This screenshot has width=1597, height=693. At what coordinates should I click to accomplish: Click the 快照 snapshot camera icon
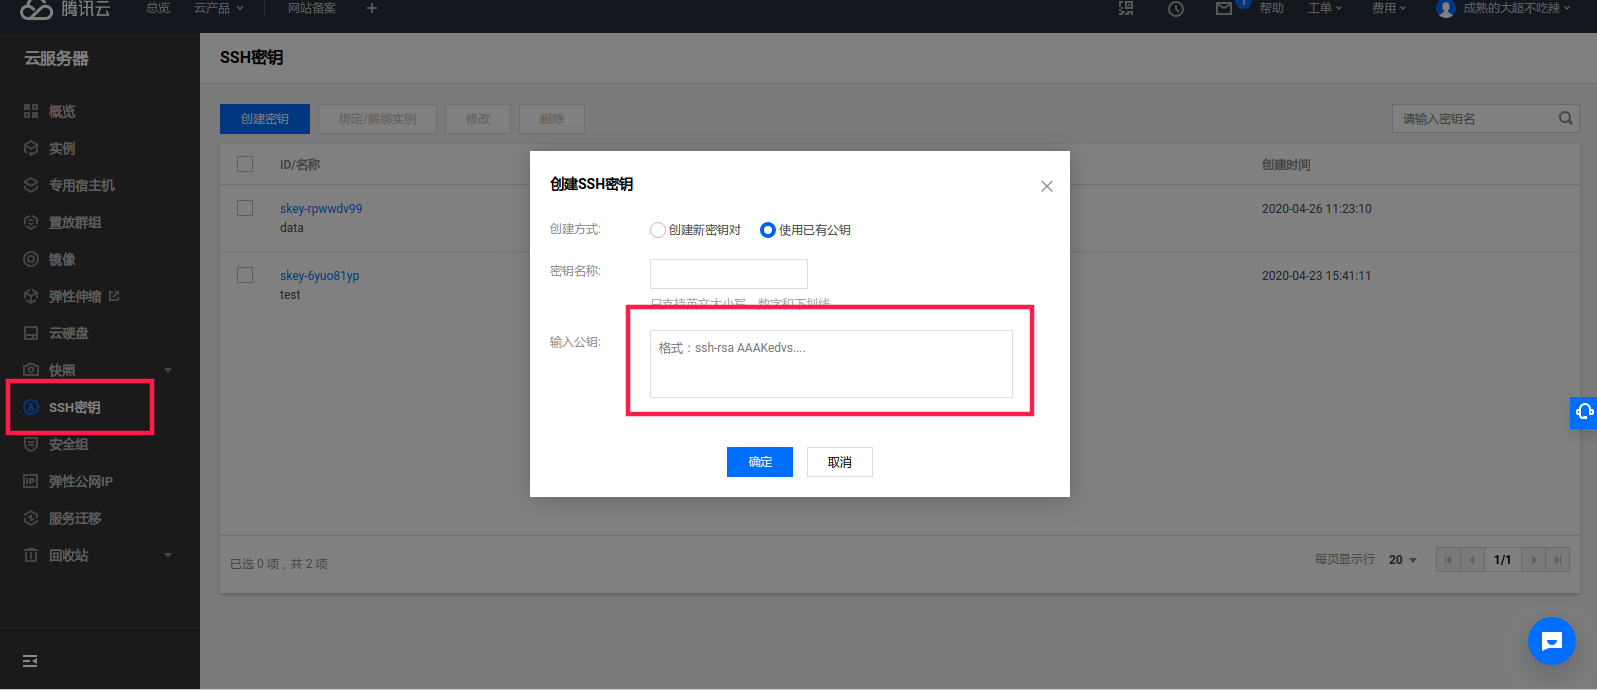[x=31, y=370]
